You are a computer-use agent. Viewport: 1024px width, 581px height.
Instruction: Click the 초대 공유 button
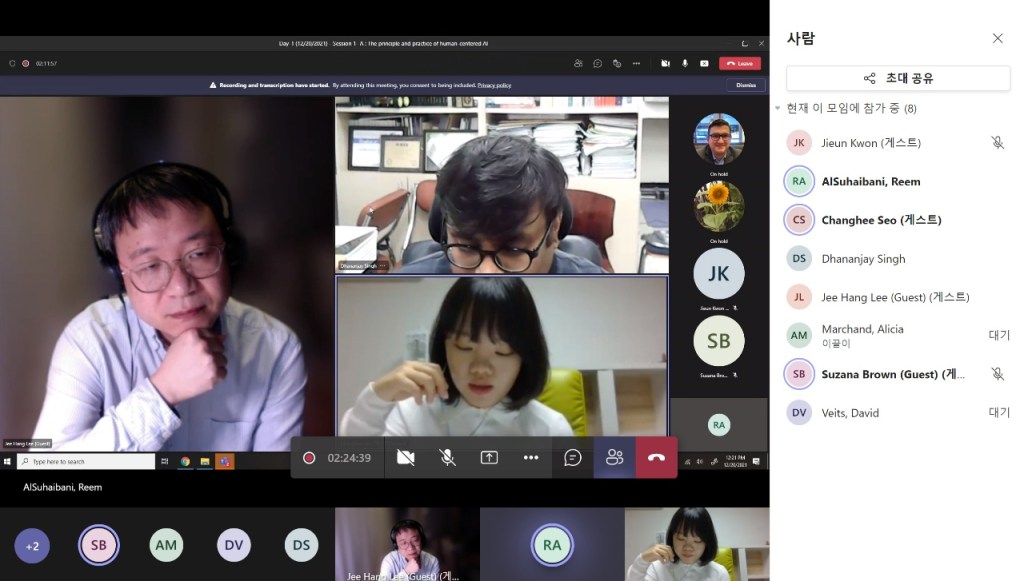898,78
